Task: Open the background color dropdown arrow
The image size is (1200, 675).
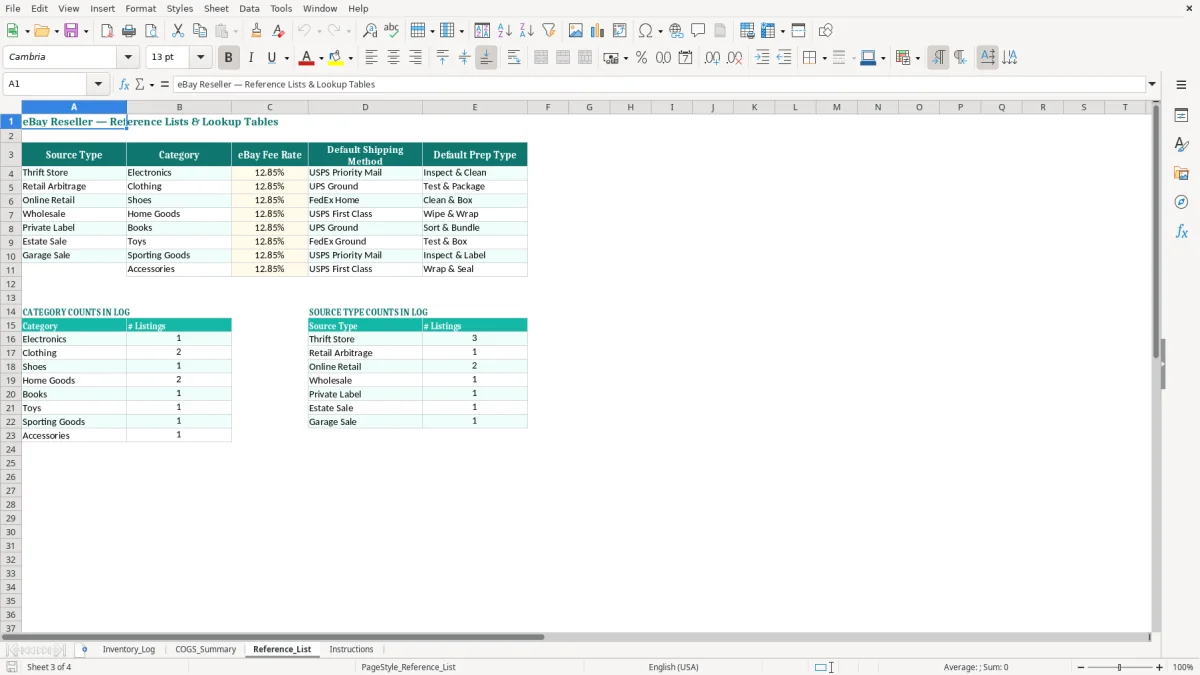Action: point(350,58)
